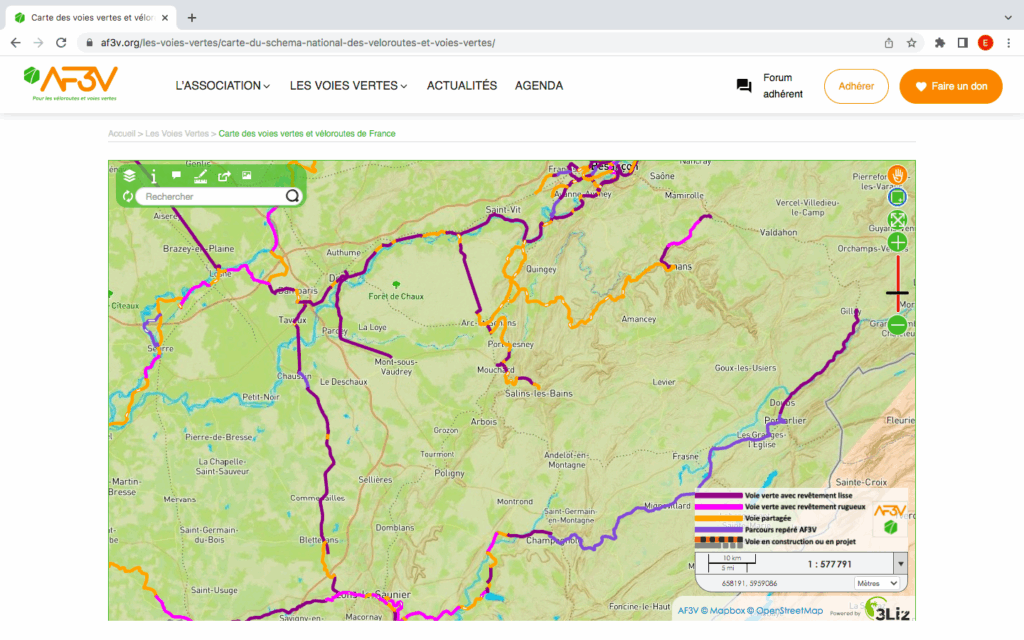Click the orange 'Voie partagée' legend swatch
The width and height of the screenshot is (1024, 640).
pos(718,518)
